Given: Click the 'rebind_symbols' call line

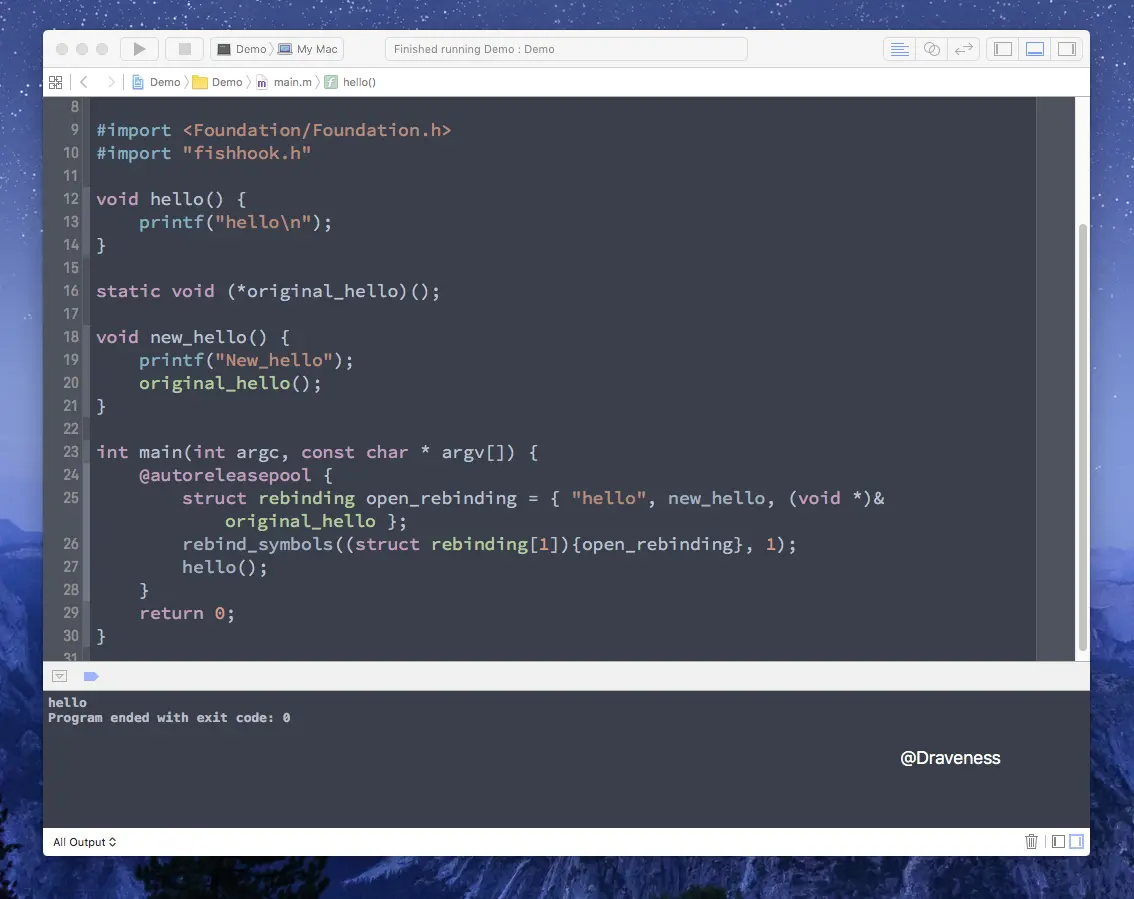Looking at the screenshot, I should (489, 544).
